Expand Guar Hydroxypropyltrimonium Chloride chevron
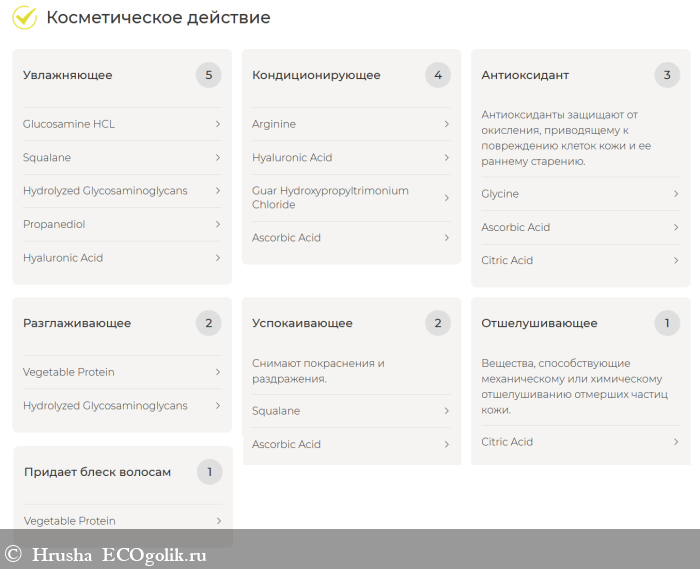700x569 pixels. point(447,198)
